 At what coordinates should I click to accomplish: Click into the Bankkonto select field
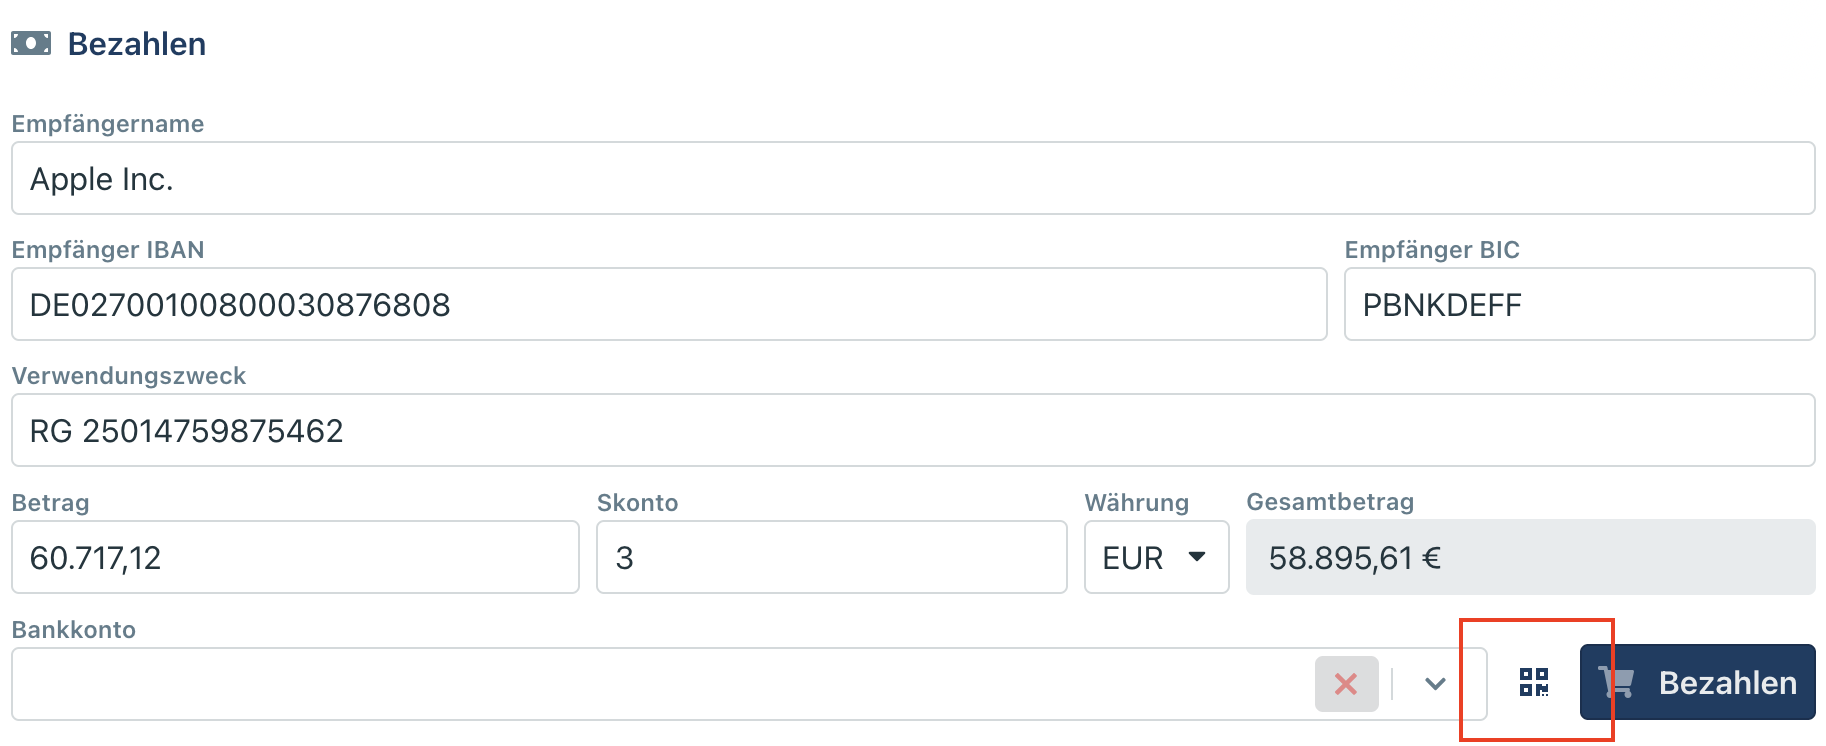click(660, 684)
